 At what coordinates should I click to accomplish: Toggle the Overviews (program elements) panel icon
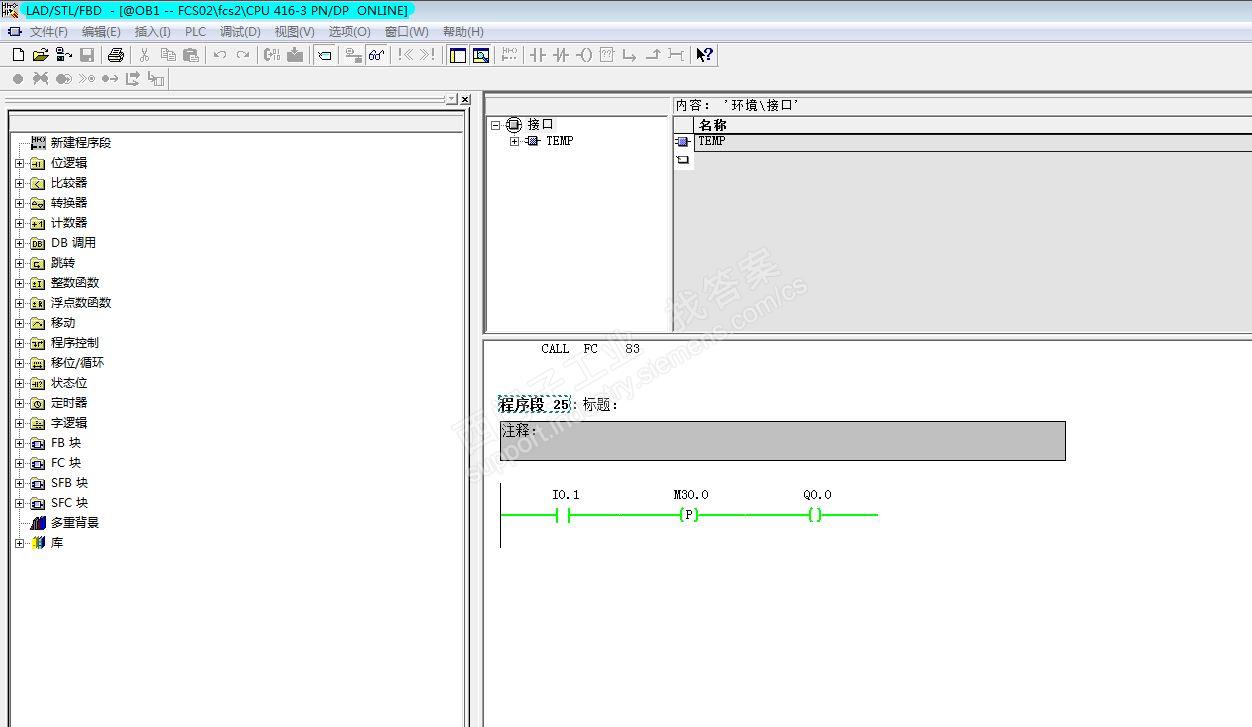[458, 55]
